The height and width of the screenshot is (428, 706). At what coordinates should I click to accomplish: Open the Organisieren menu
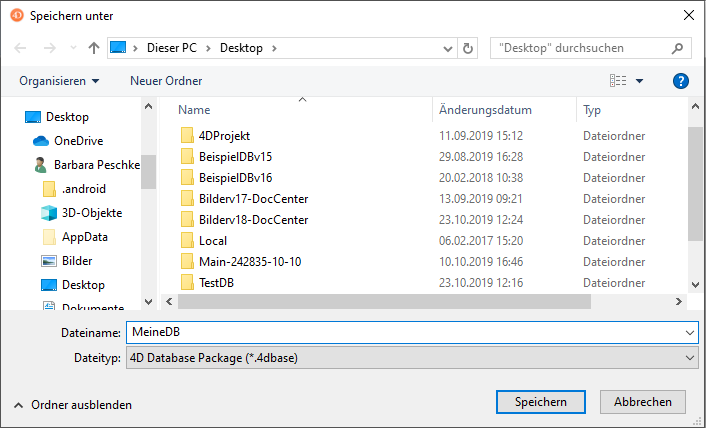click(59, 81)
